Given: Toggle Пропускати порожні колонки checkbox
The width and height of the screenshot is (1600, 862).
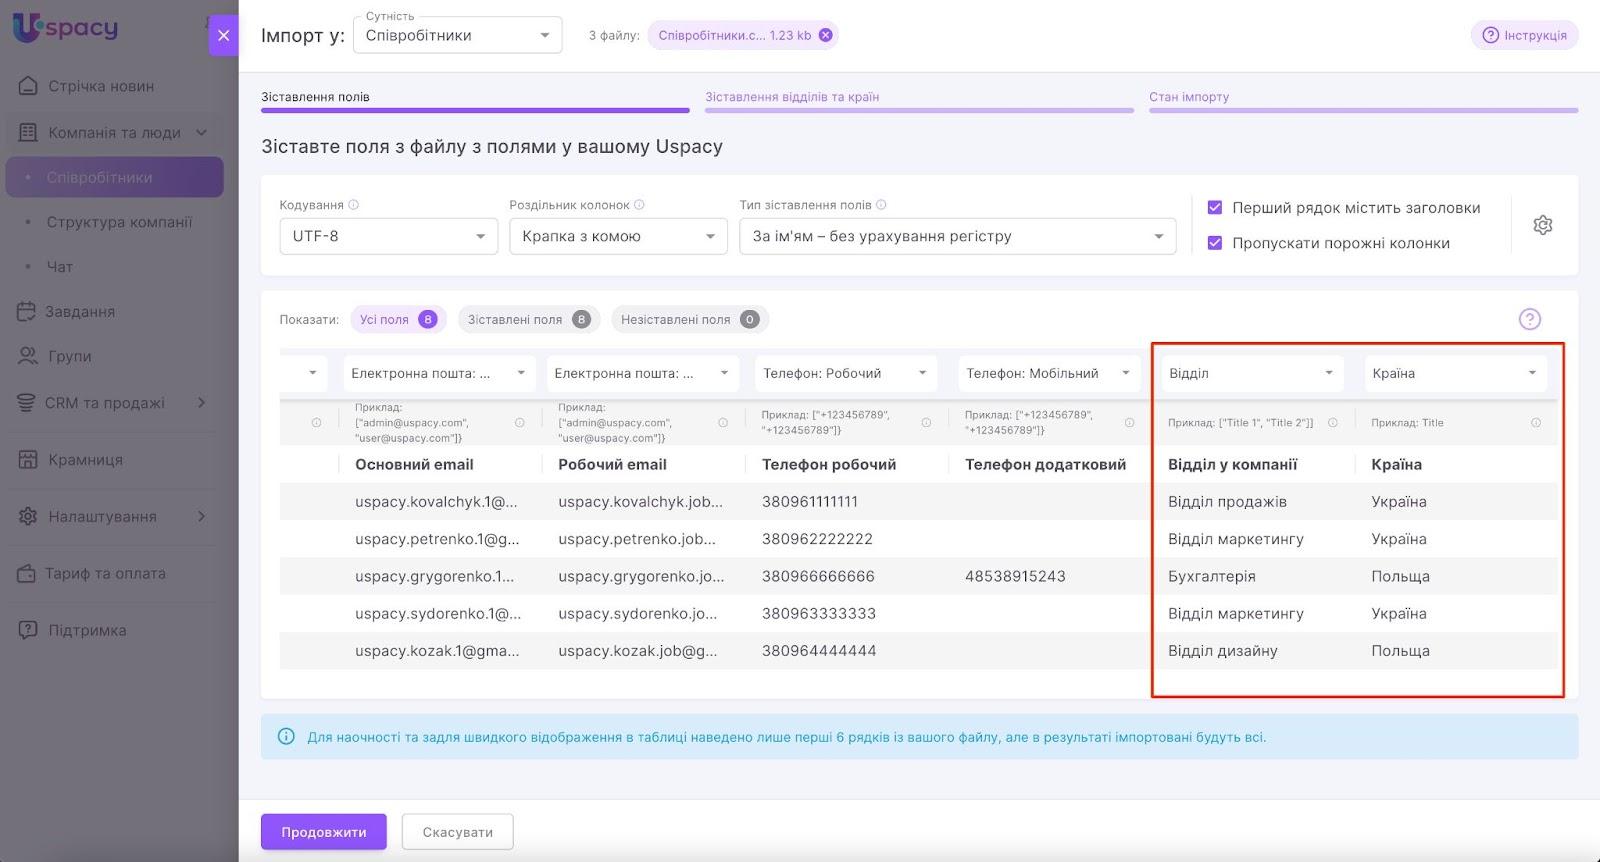Looking at the screenshot, I should pos(1215,243).
